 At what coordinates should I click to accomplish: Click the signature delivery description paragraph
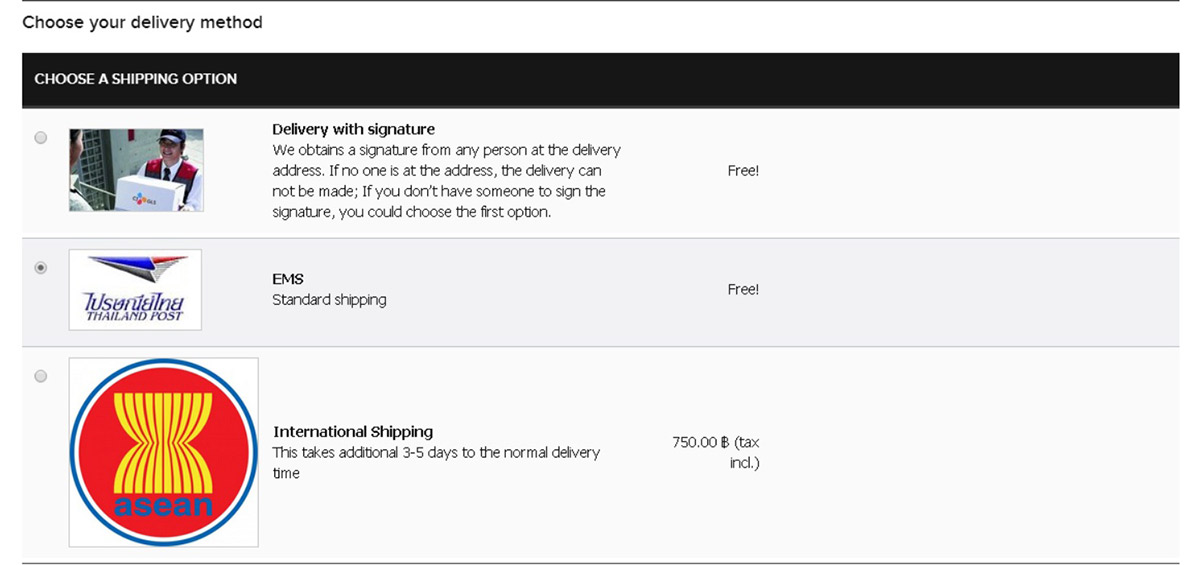click(447, 181)
